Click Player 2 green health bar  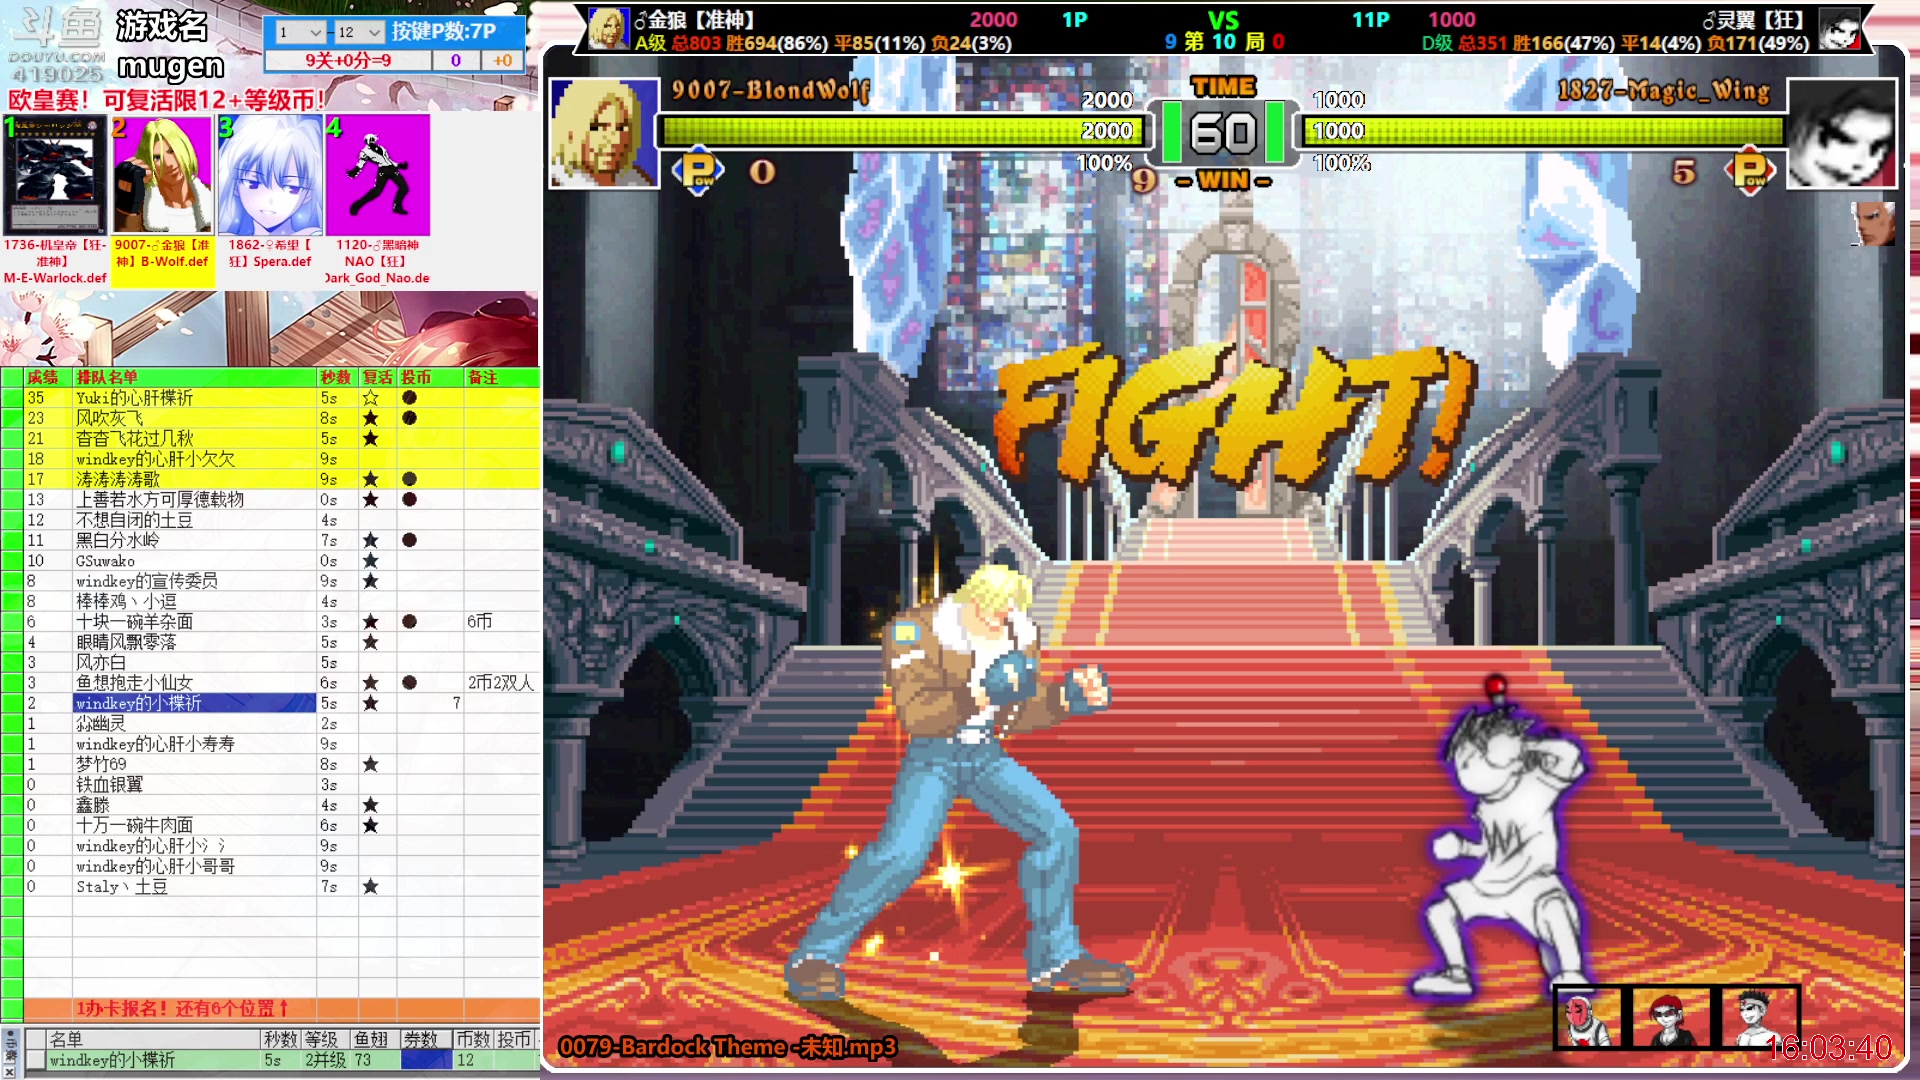(1543, 131)
